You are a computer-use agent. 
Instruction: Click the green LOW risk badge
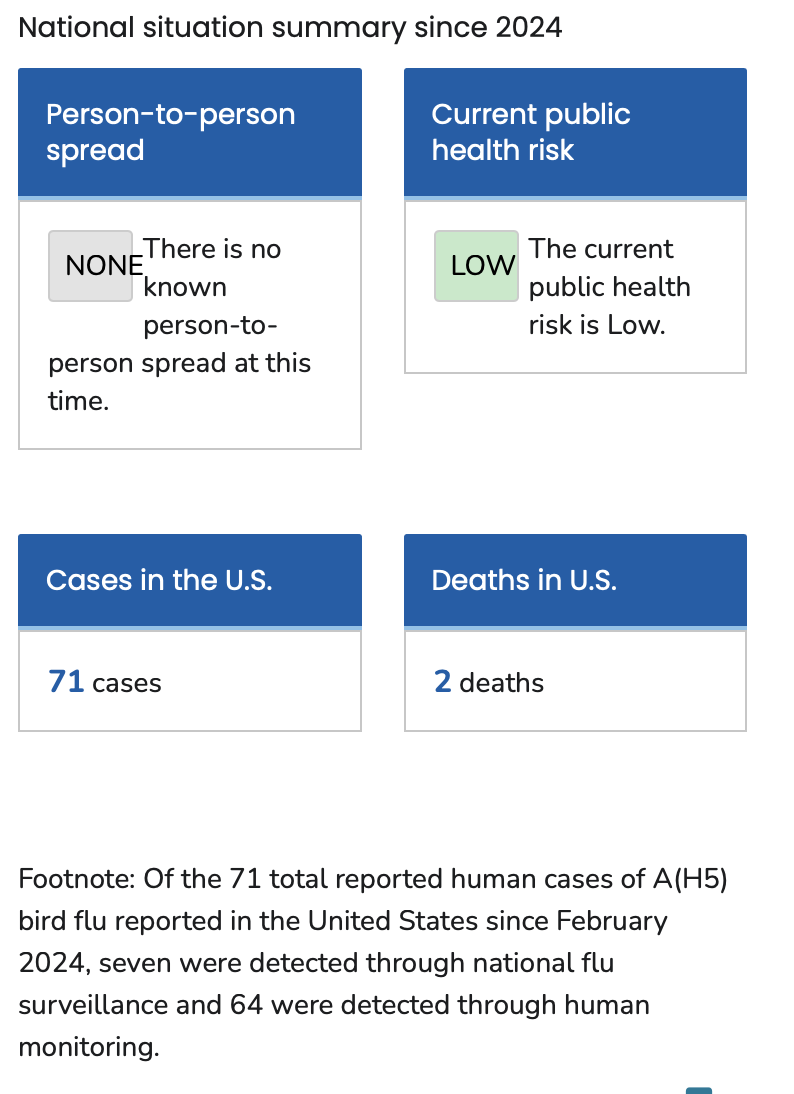point(476,266)
